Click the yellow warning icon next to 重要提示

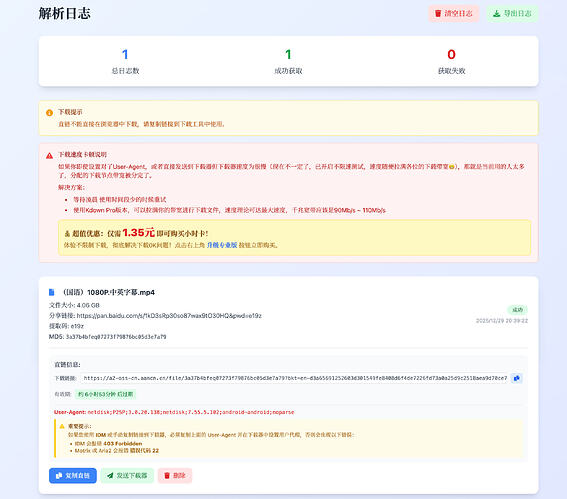pos(62,426)
